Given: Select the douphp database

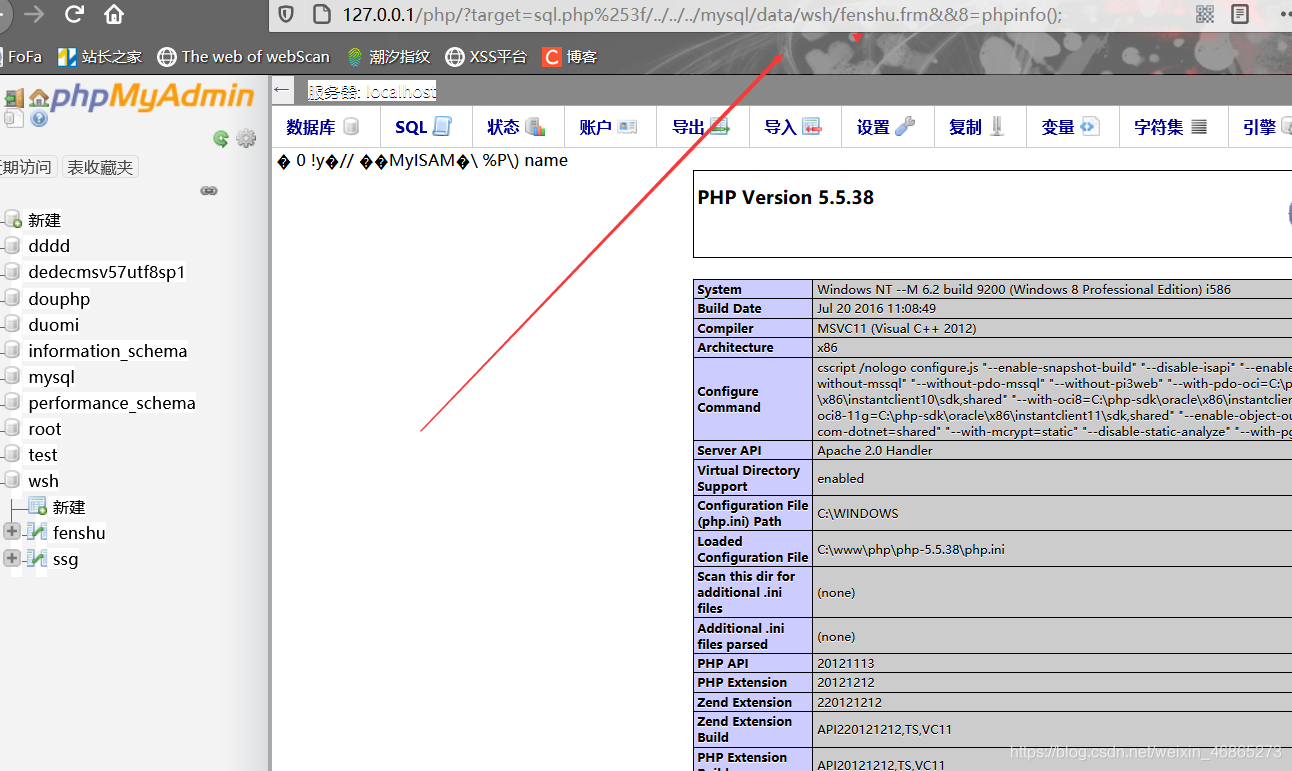Looking at the screenshot, I should (x=59, y=299).
